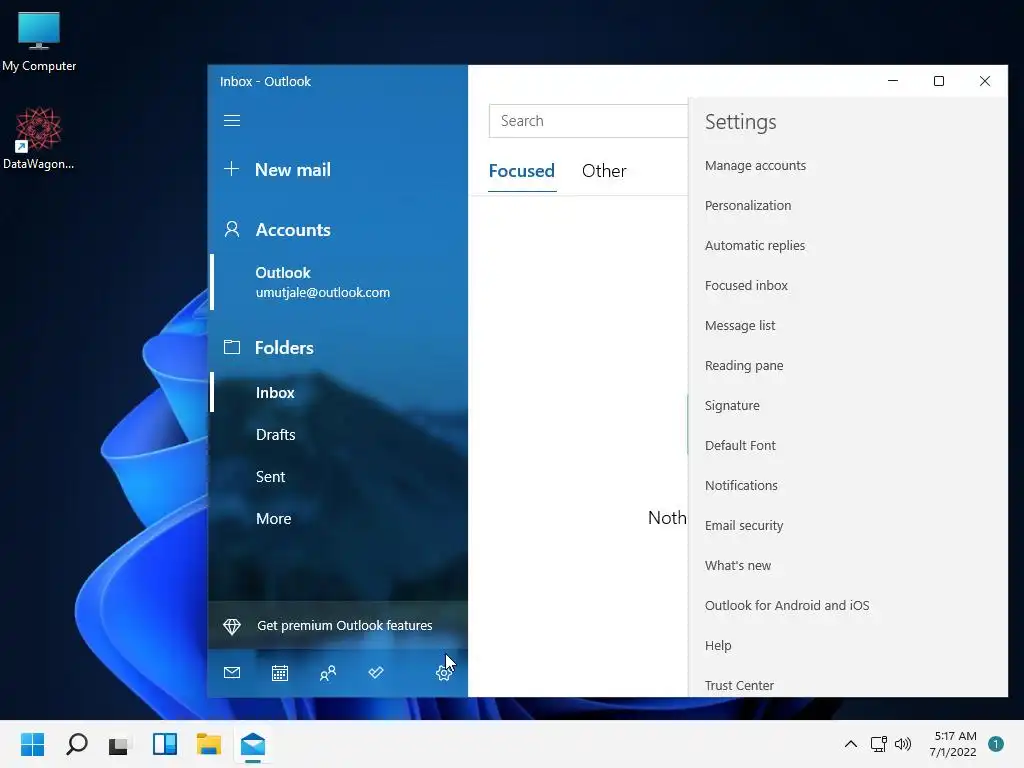Viewport: 1024px width, 768px height.
Task: Select the DataWagon desktop shortcut
Action: click(x=39, y=138)
